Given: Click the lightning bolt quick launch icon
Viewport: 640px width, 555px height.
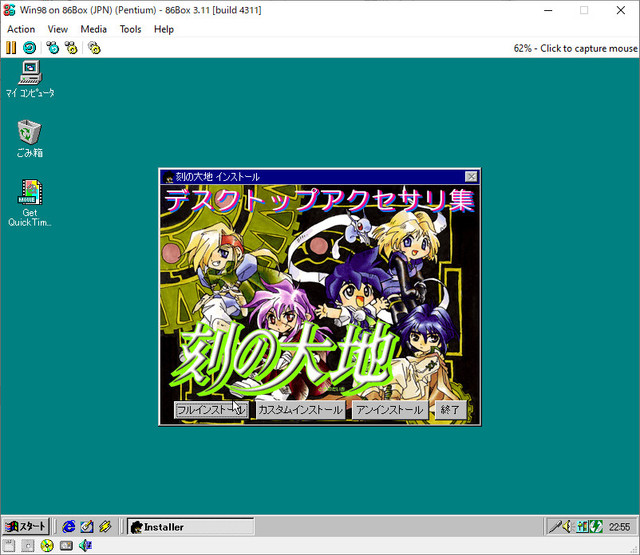Looking at the screenshot, I should pyautogui.click(x=105, y=527).
